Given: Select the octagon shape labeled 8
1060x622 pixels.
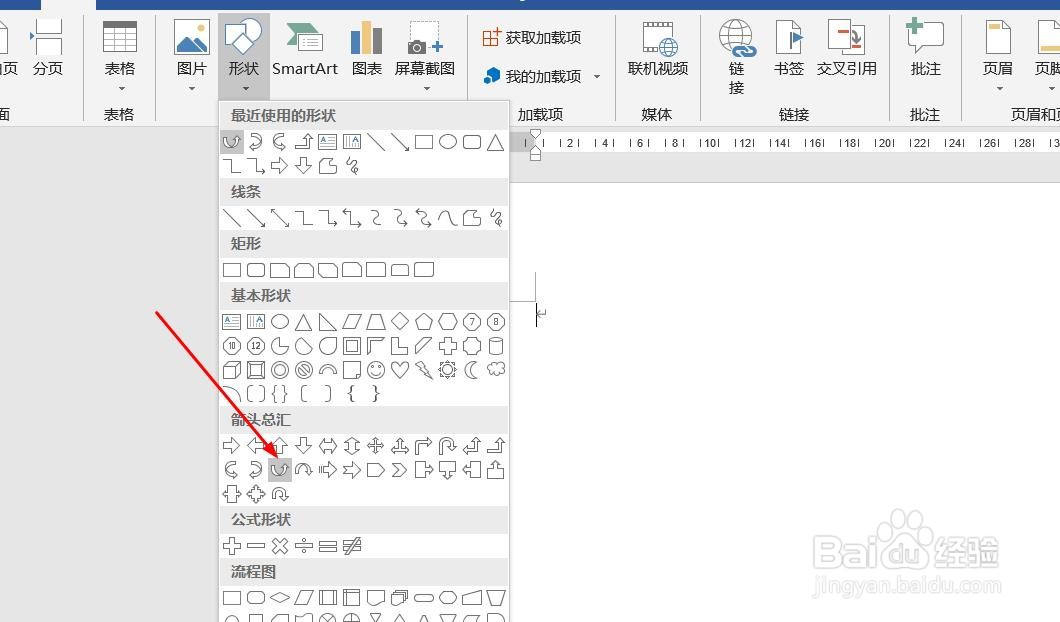Looking at the screenshot, I should (x=496, y=322).
